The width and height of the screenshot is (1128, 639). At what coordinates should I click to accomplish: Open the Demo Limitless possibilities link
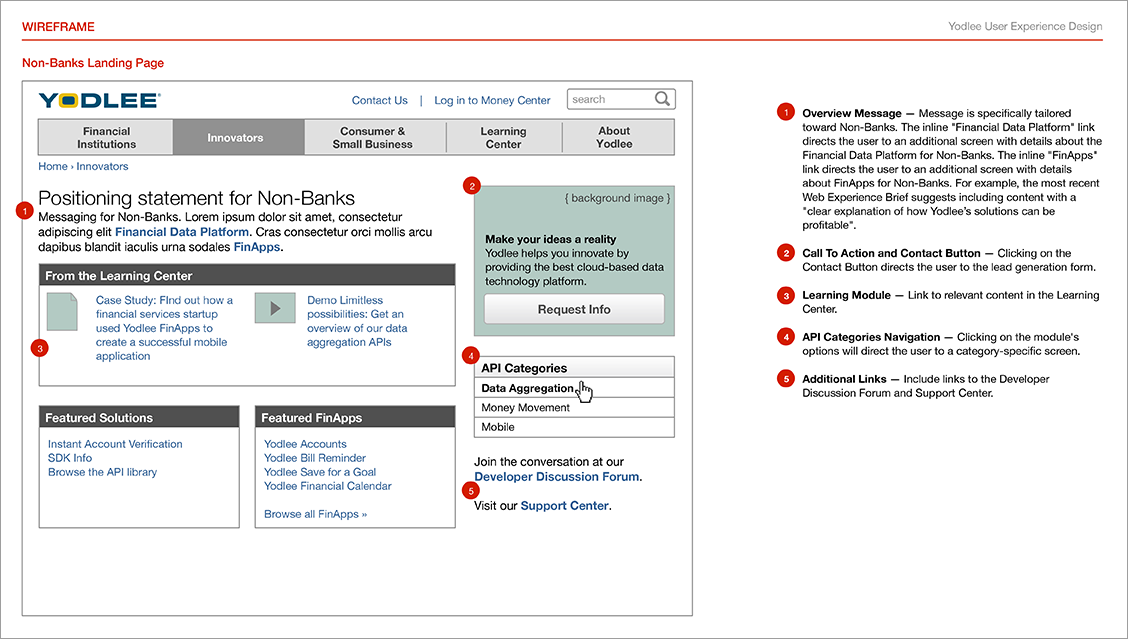(x=358, y=321)
